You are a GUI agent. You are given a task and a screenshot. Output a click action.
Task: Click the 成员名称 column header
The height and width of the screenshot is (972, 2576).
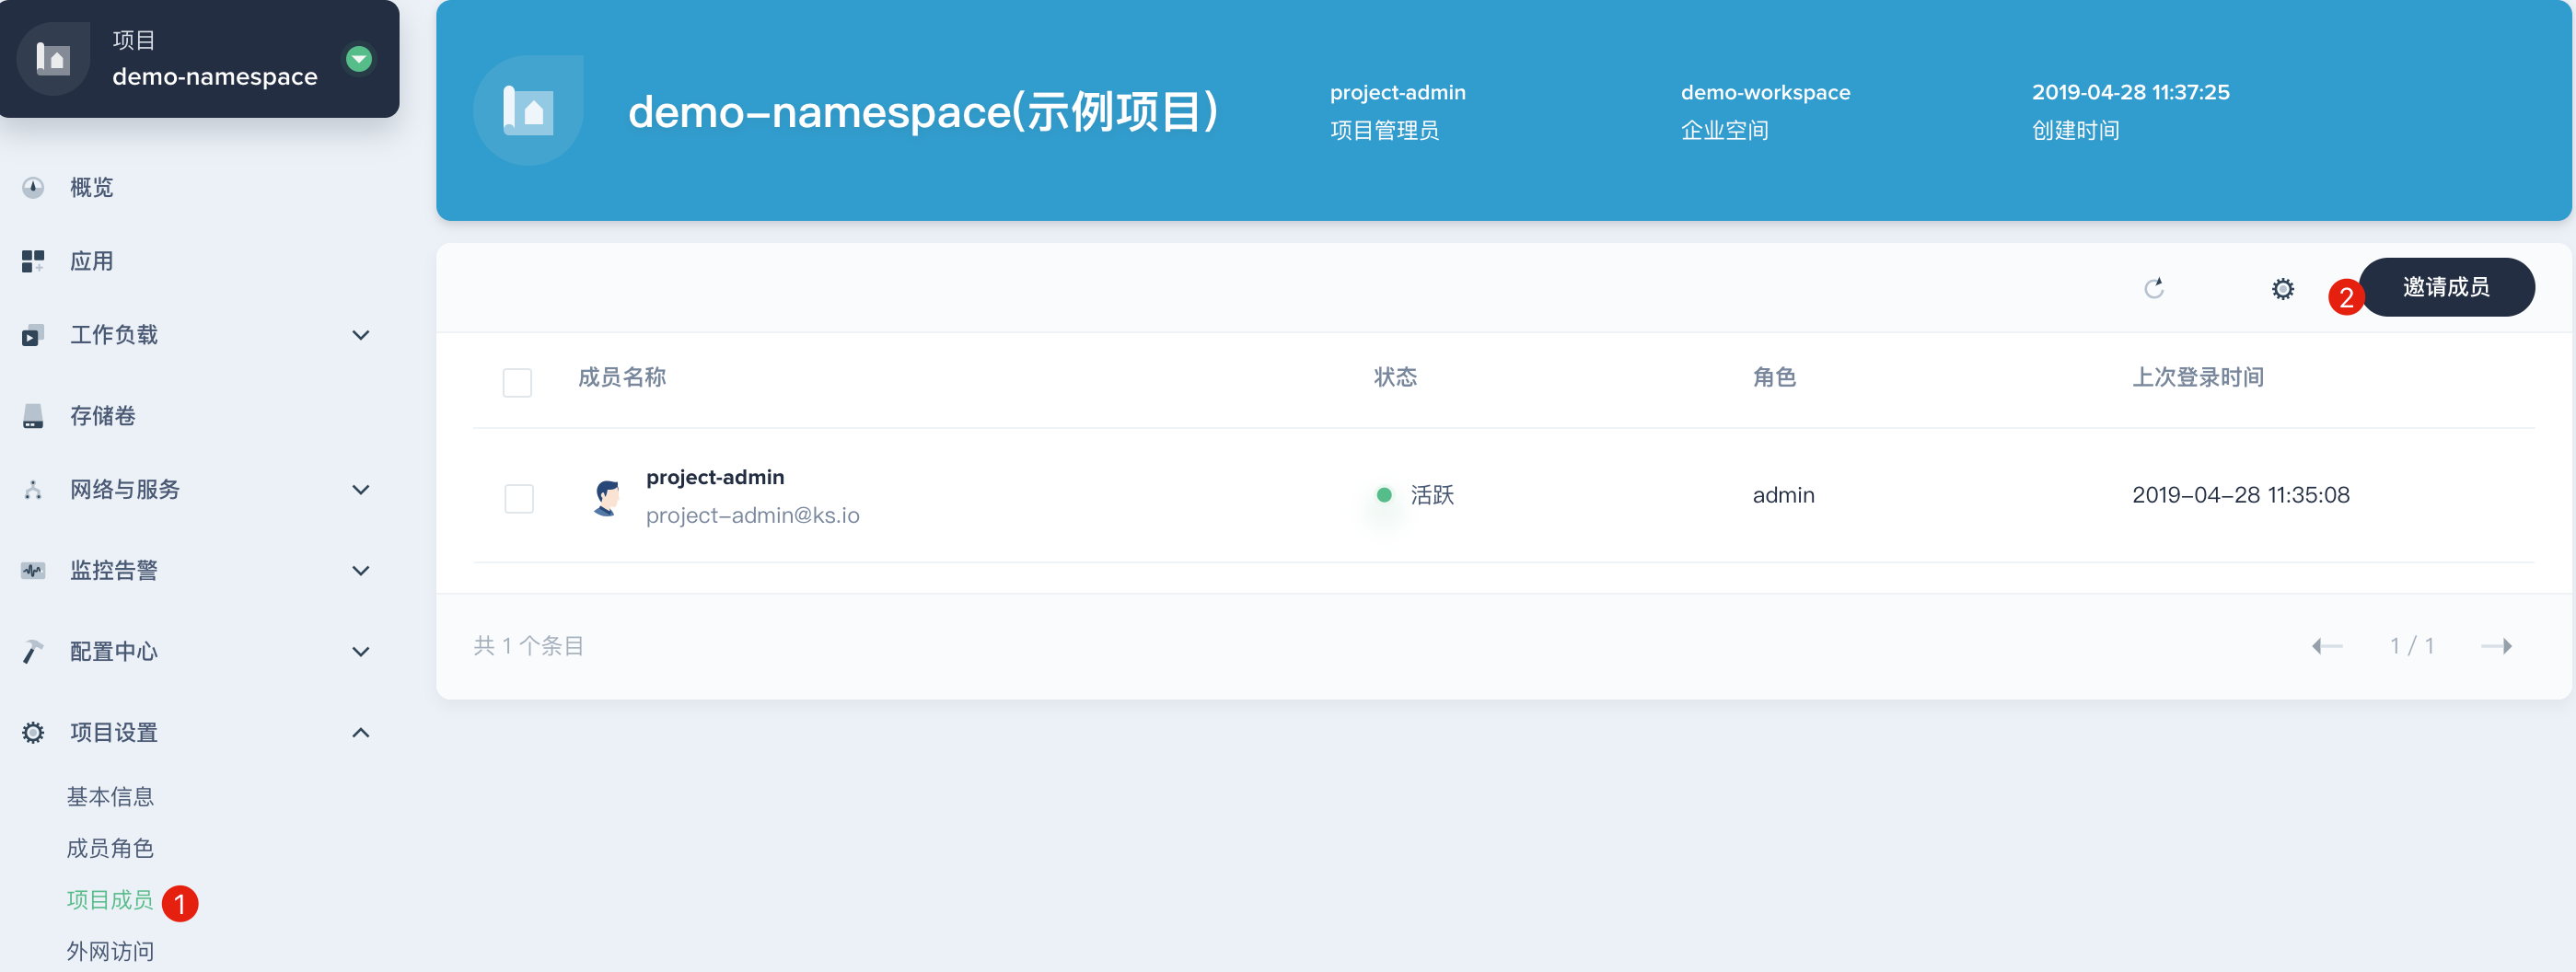point(622,378)
